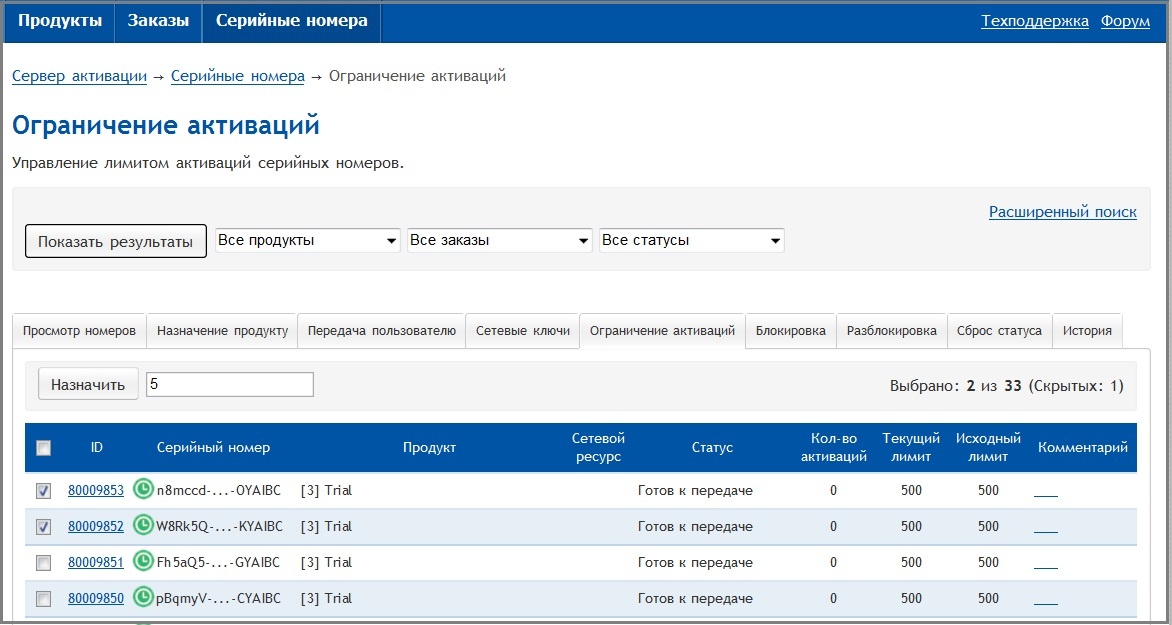Image resolution: width=1172 pixels, height=625 pixels.
Task: Uncheck the checkbox for ID 80009853
Action: tap(43, 491)
